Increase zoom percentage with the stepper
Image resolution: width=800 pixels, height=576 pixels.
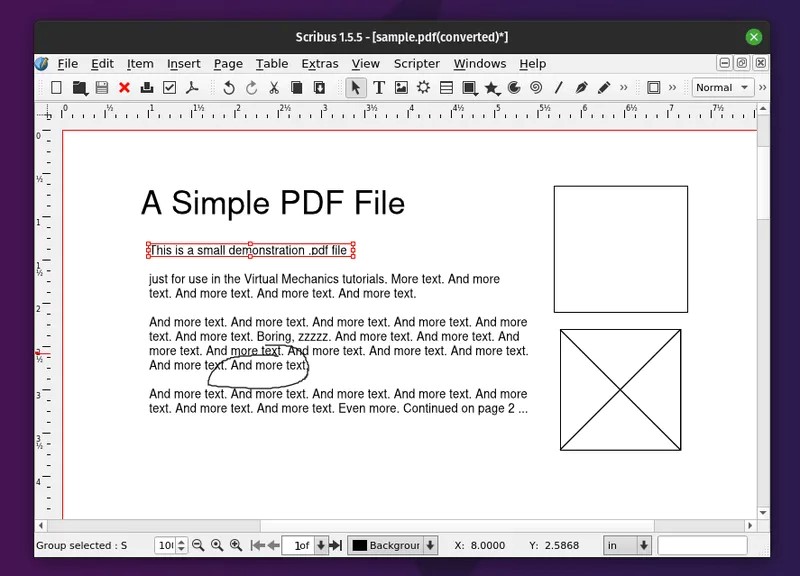(x=181, y=541)
